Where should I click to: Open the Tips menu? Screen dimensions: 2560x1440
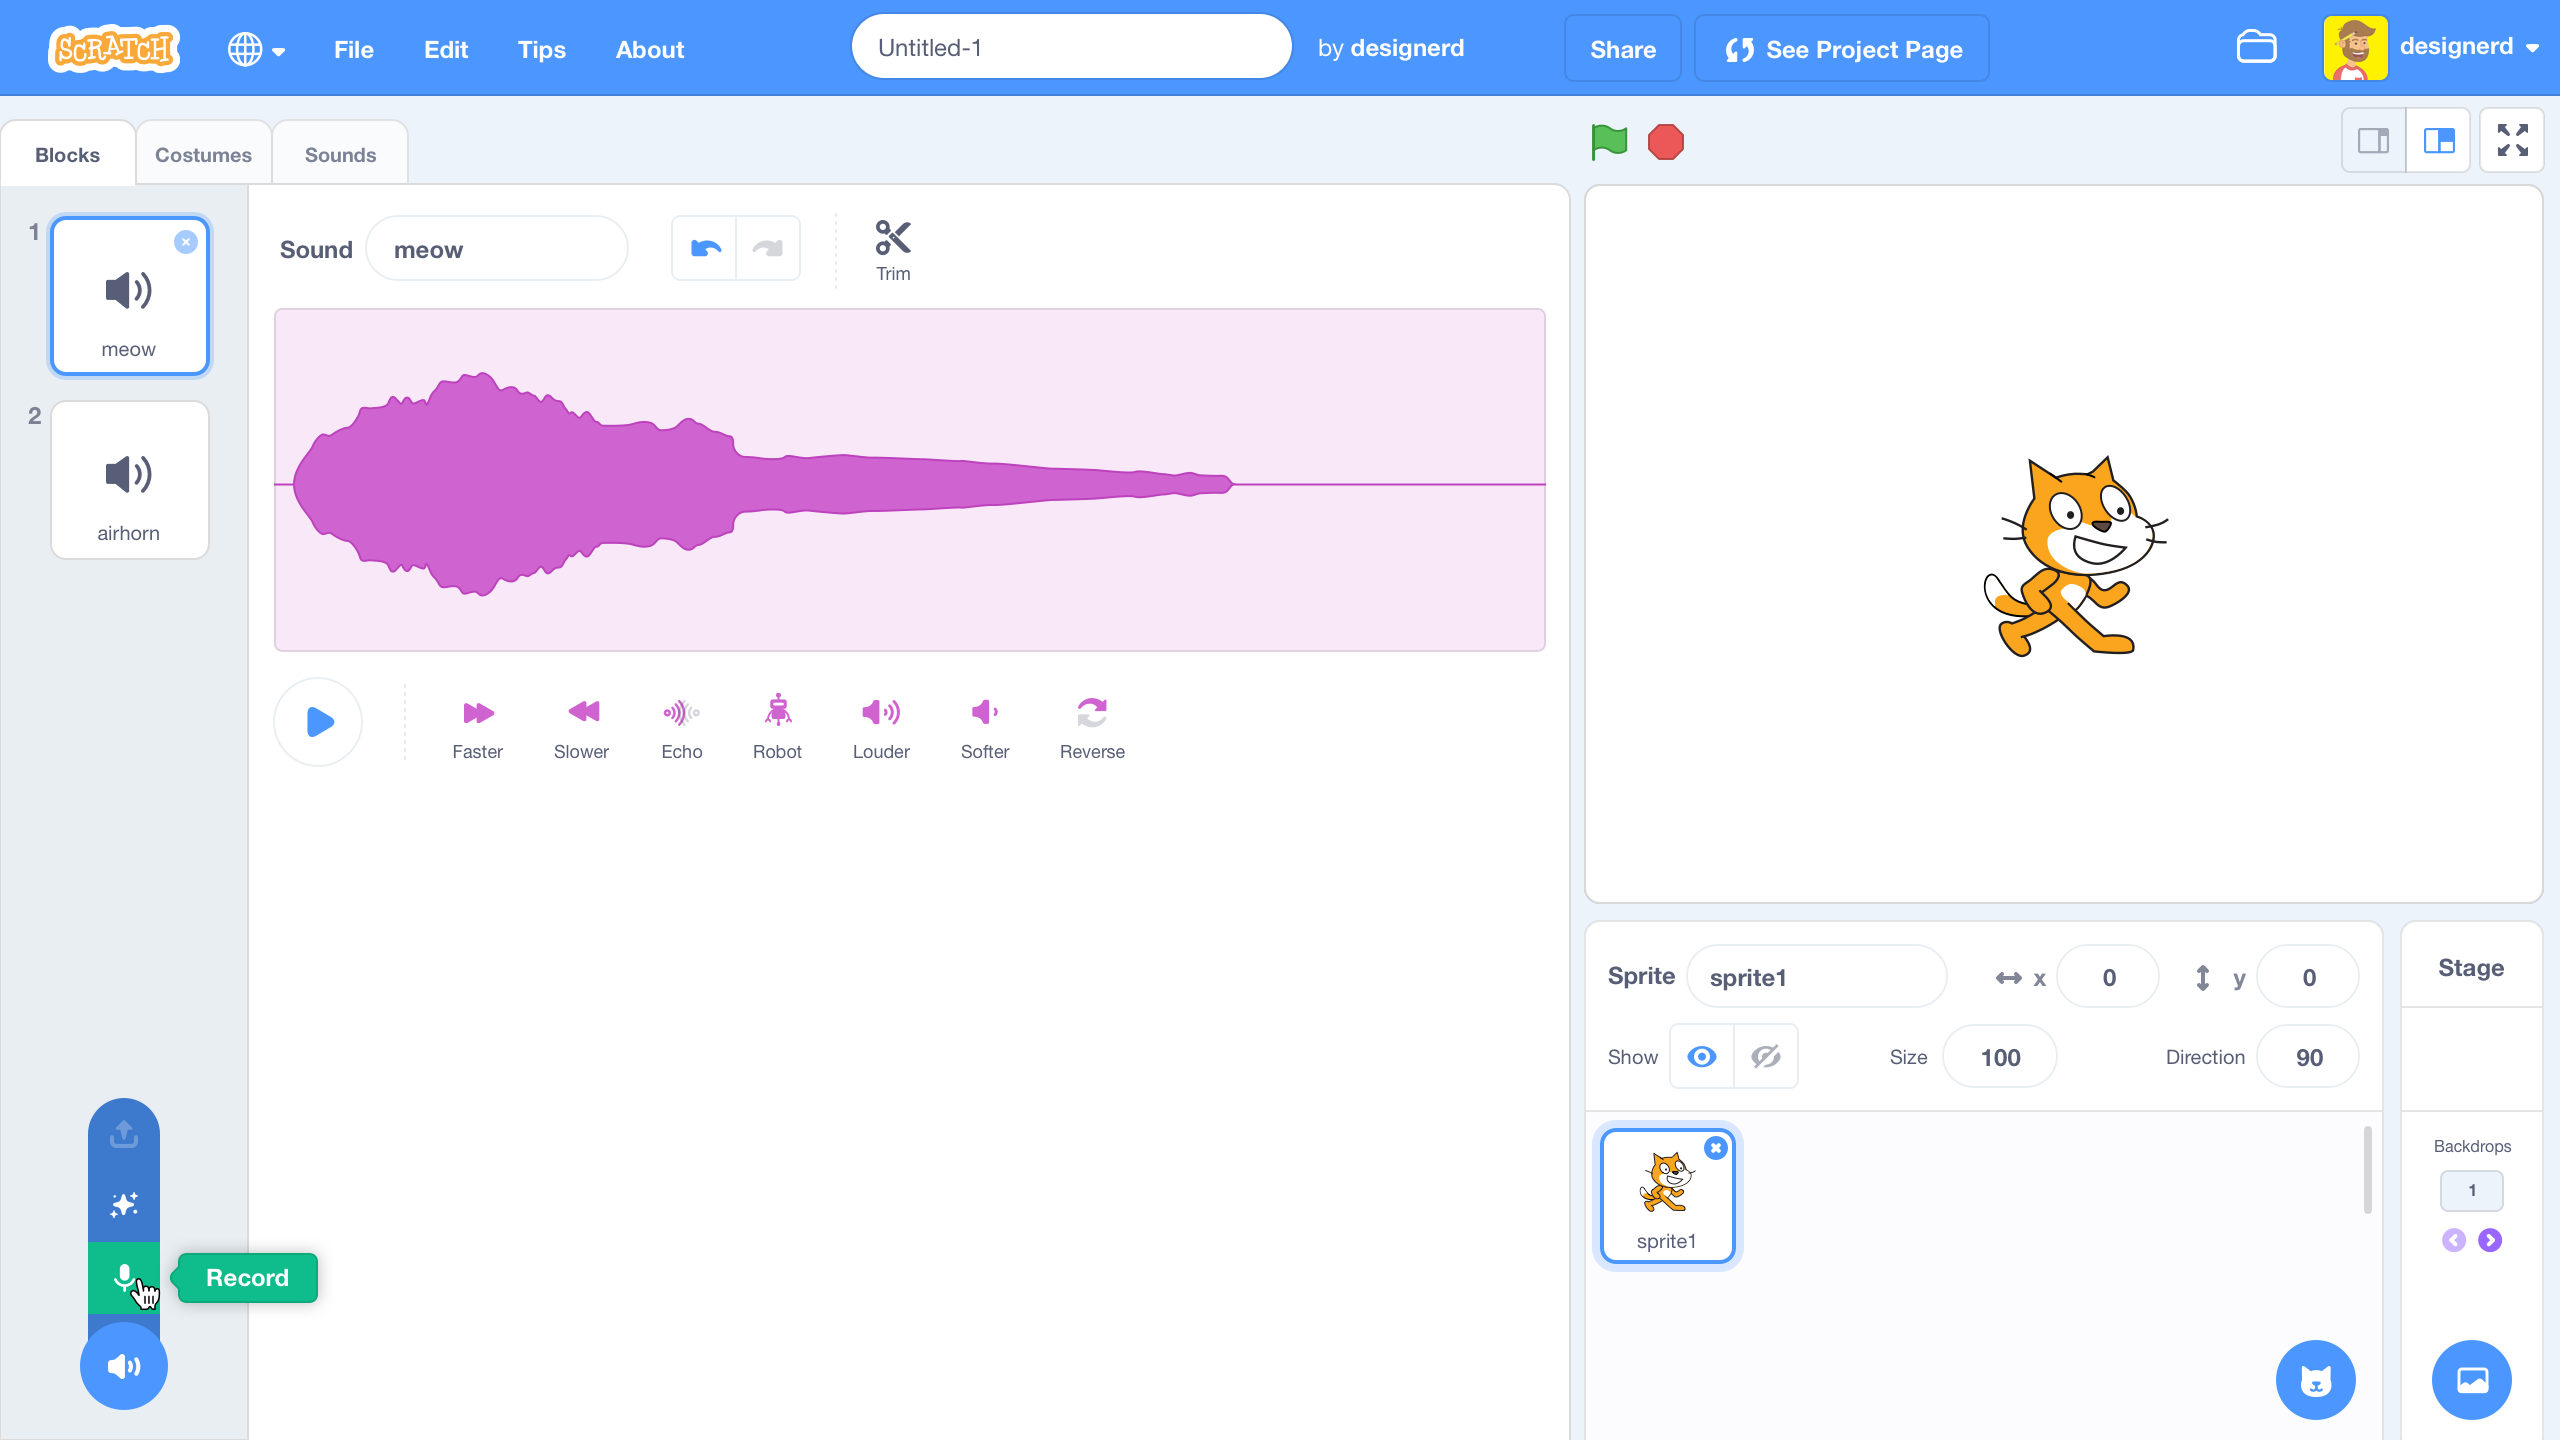[542, 49]
